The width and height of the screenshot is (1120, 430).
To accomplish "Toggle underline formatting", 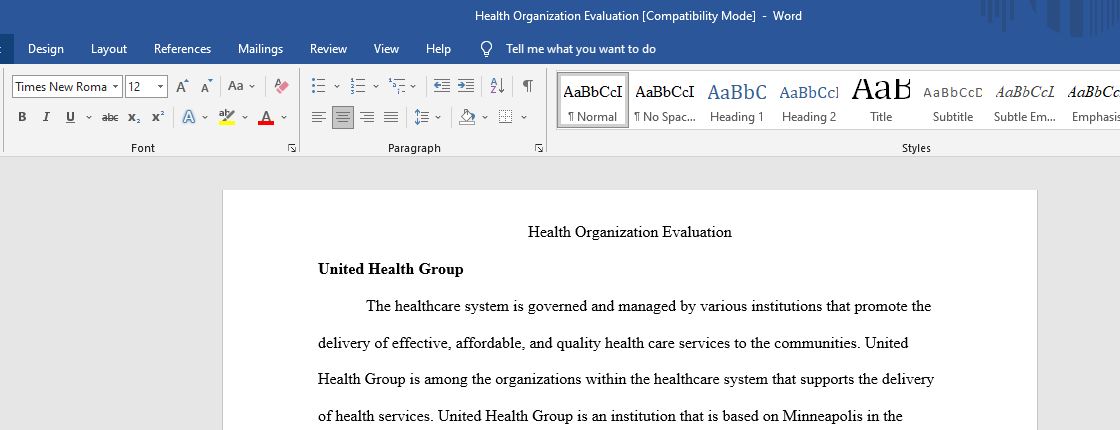I will (70, 117).
